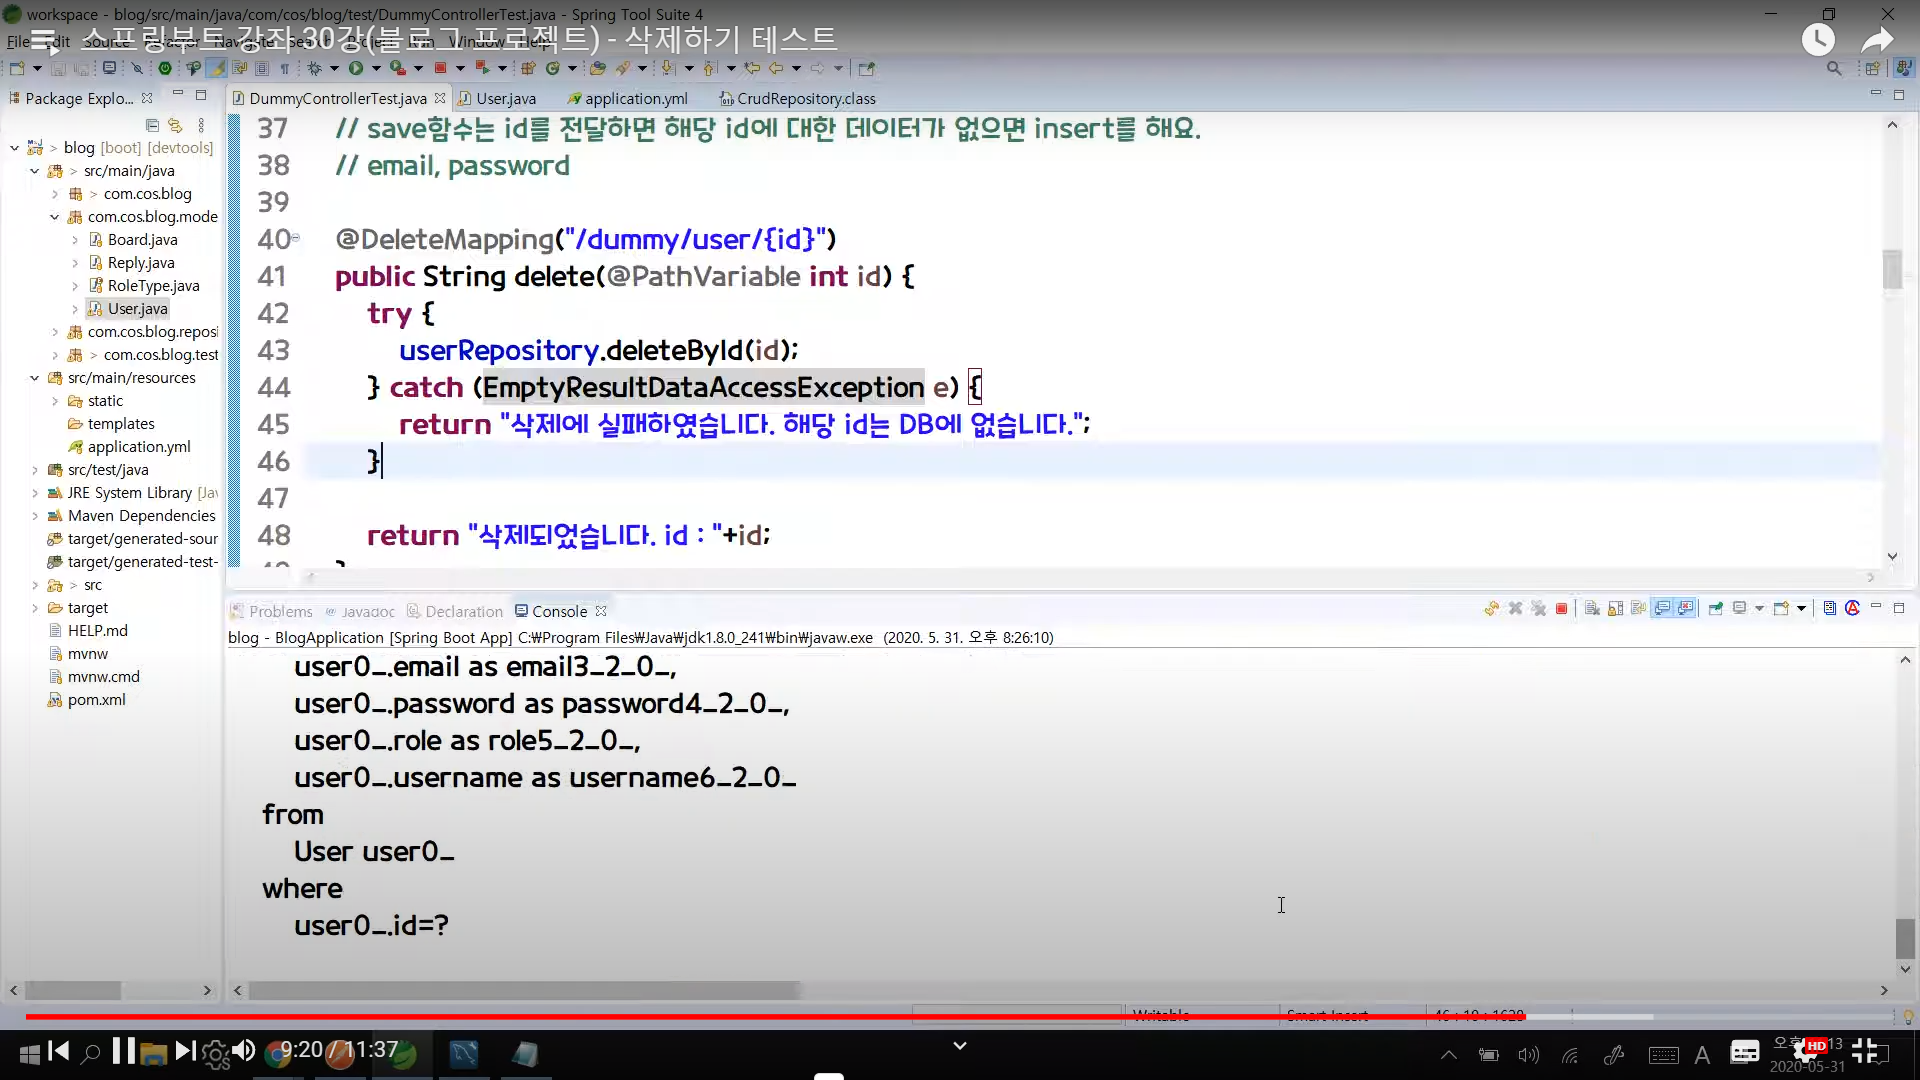Expand the com.cos.blog package node
This screenshot has height=1080, width=1920.
[55, 194]
